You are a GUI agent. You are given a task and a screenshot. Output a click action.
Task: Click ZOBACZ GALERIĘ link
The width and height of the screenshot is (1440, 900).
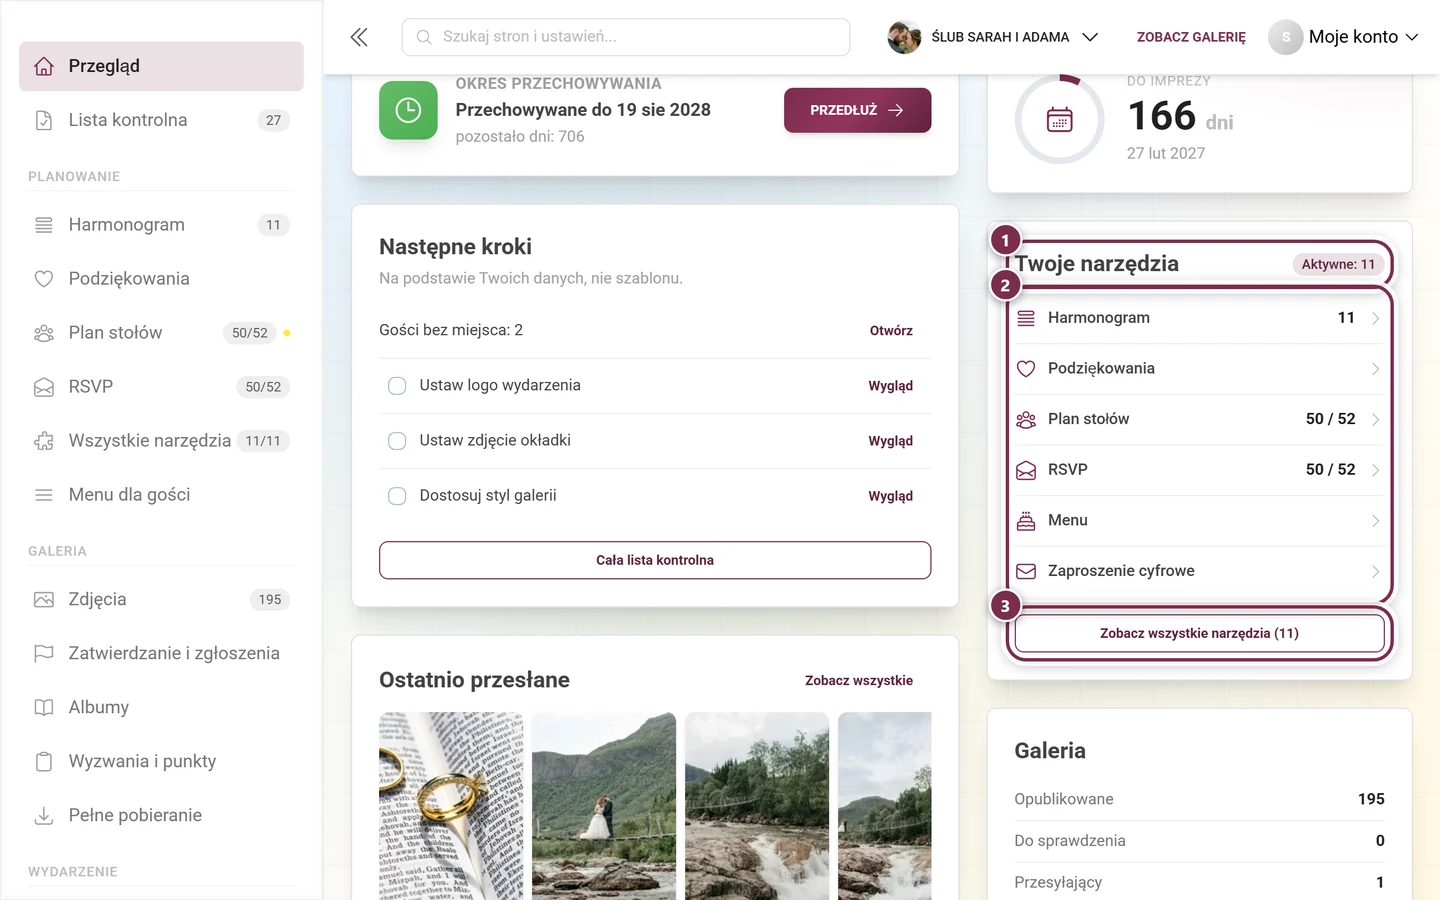click(x=1191, y=37)
